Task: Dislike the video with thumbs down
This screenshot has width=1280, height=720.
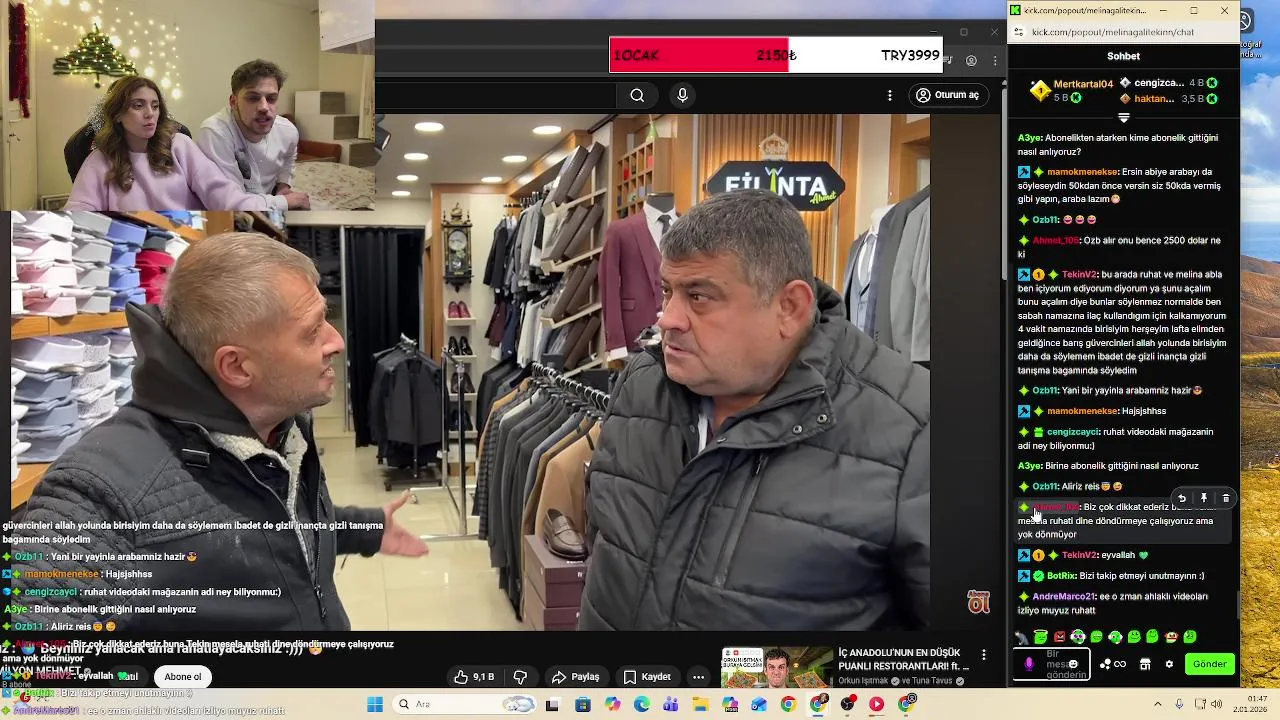Action: [520, 677]
